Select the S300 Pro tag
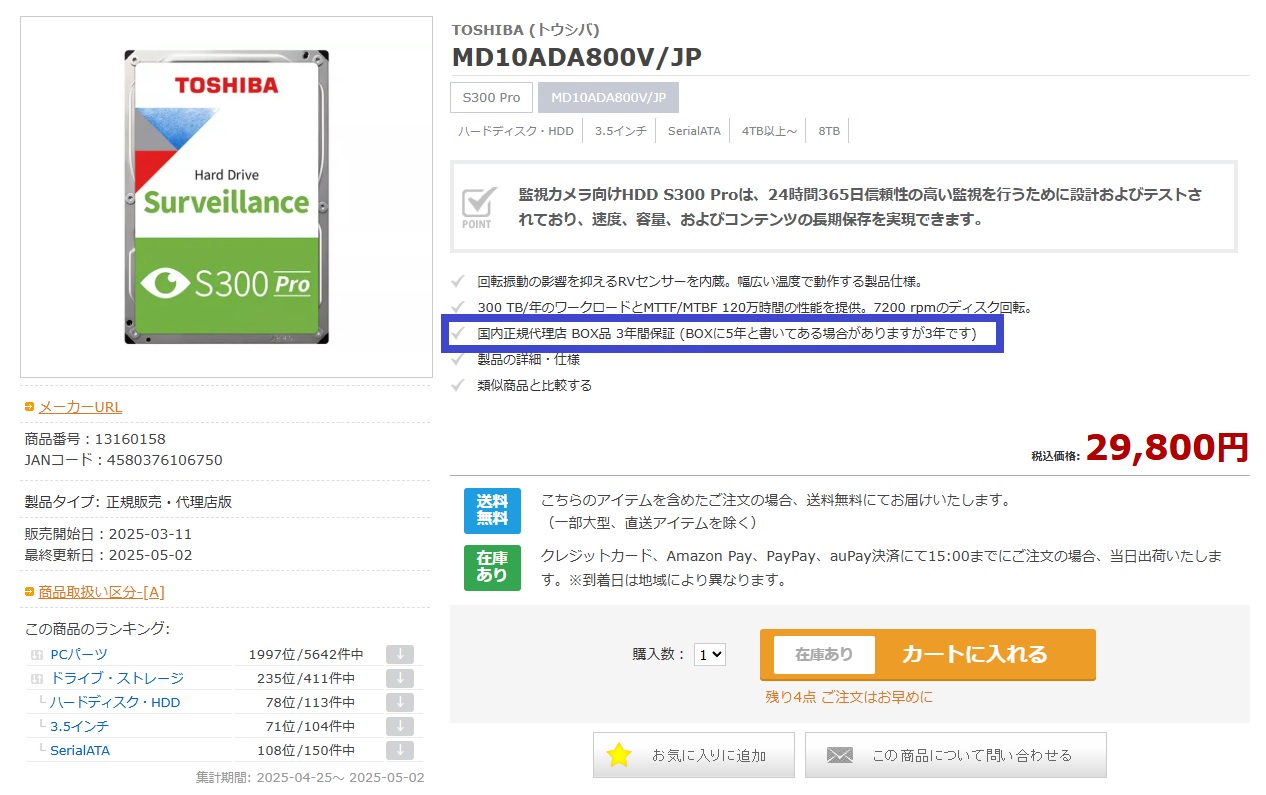Image resolution: width=1266 pixels, height=795 pixels. point(491,97)
